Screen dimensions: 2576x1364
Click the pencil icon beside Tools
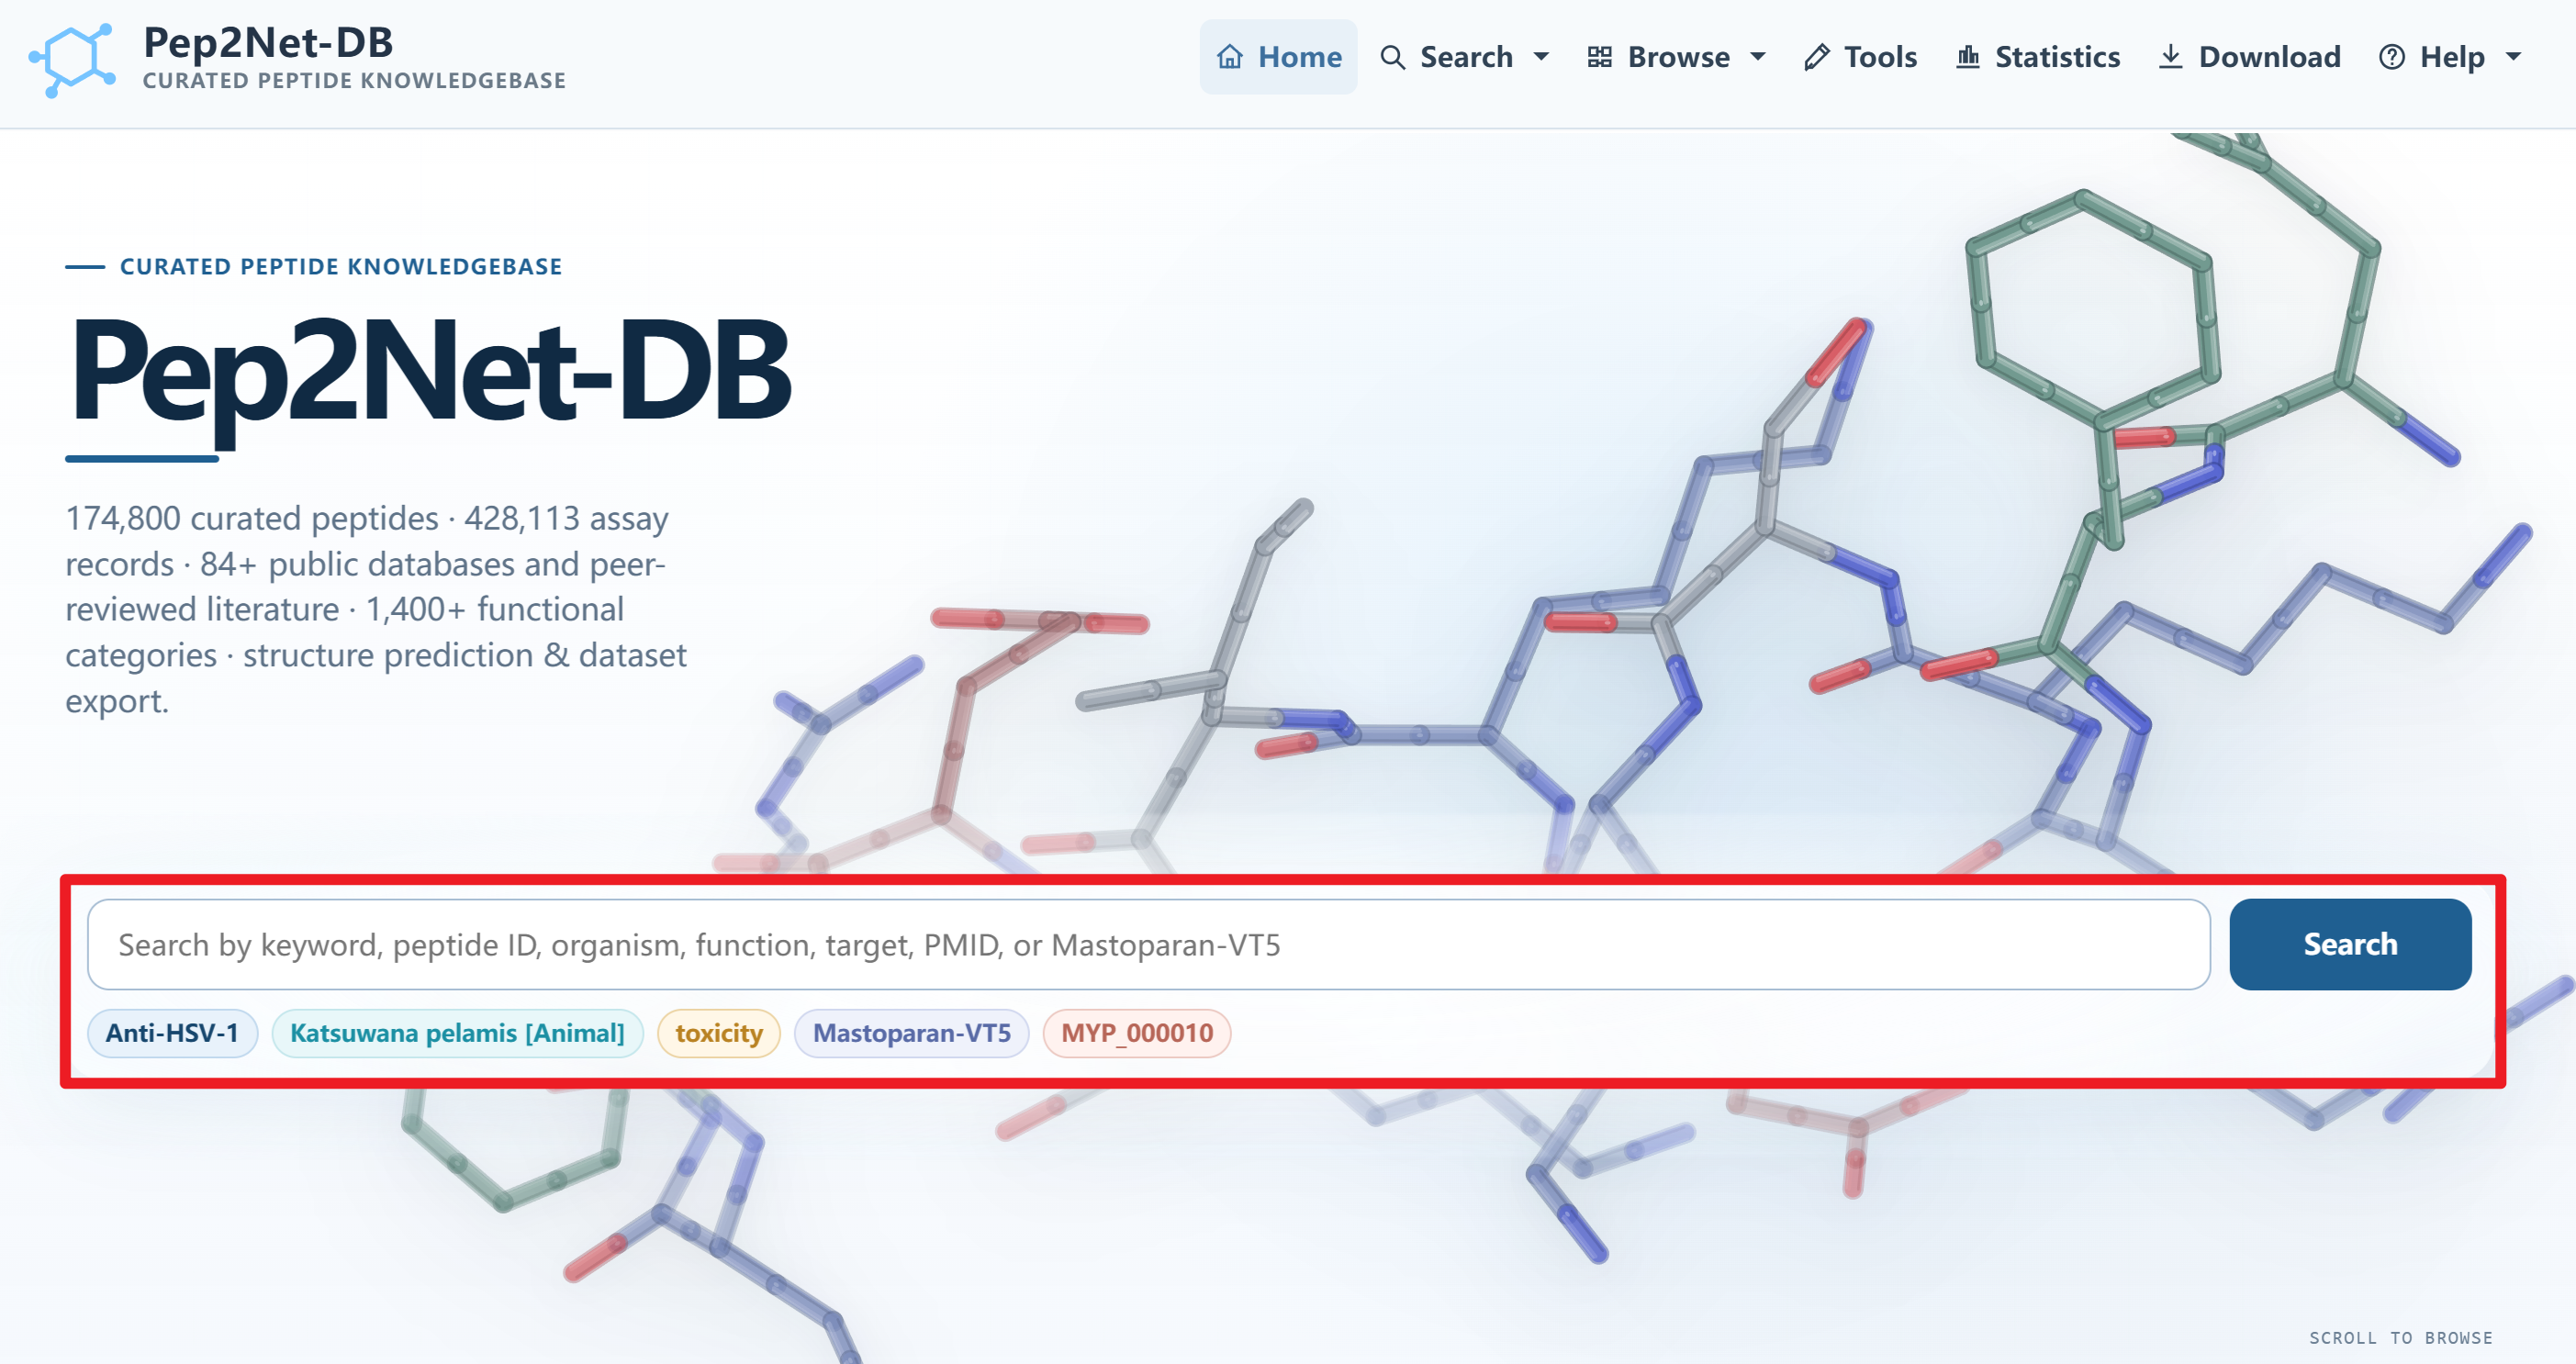[x=1817, y=57]
